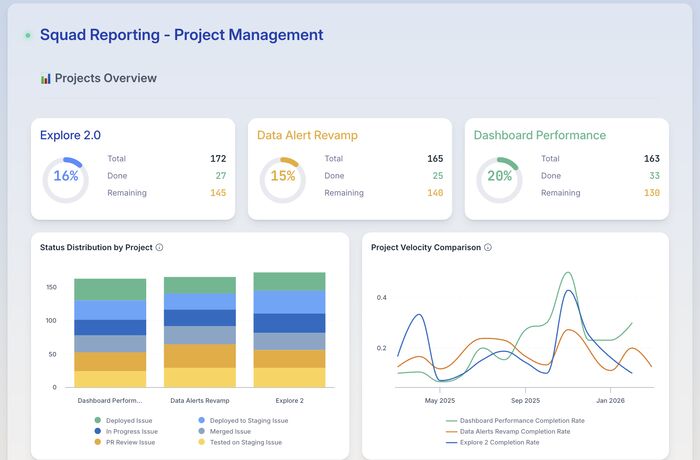
Task: Toggle Deployed Issue legend entry
Action: pyautogui.click(x=124, y=420)
